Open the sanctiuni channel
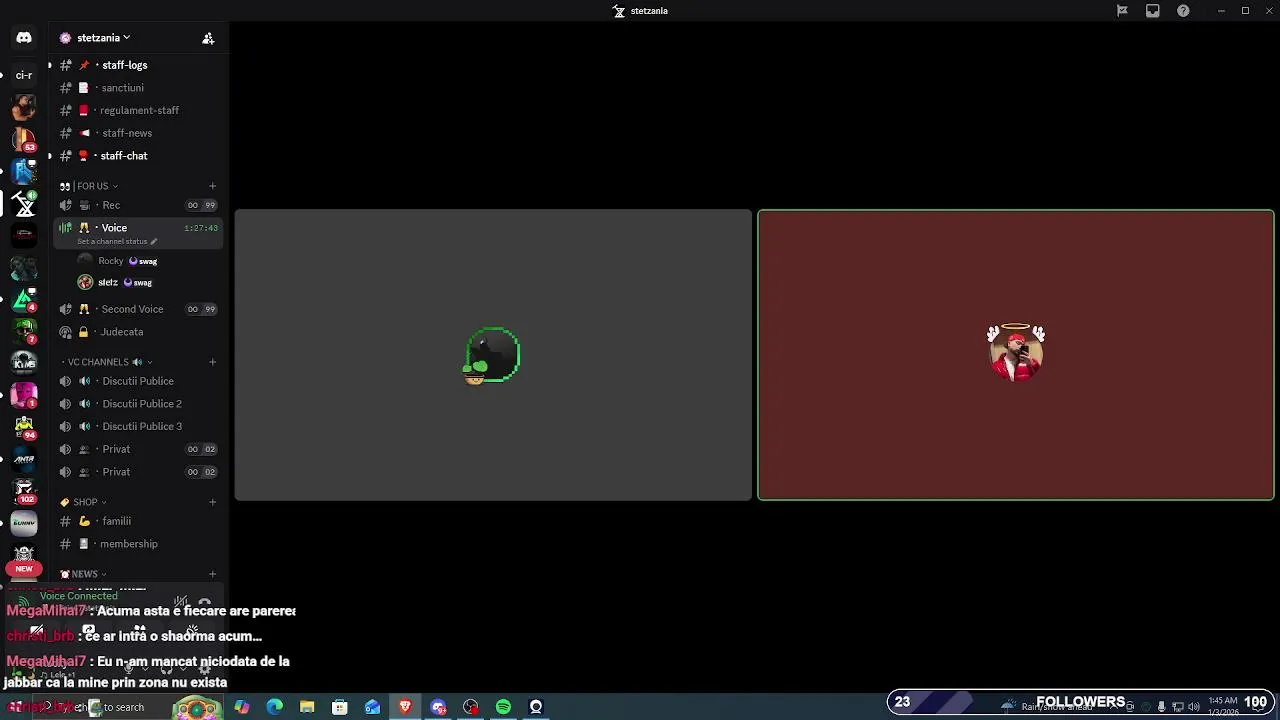This screenshot has width=1280, height=720. pyautogui.click(x=138, y=88)
